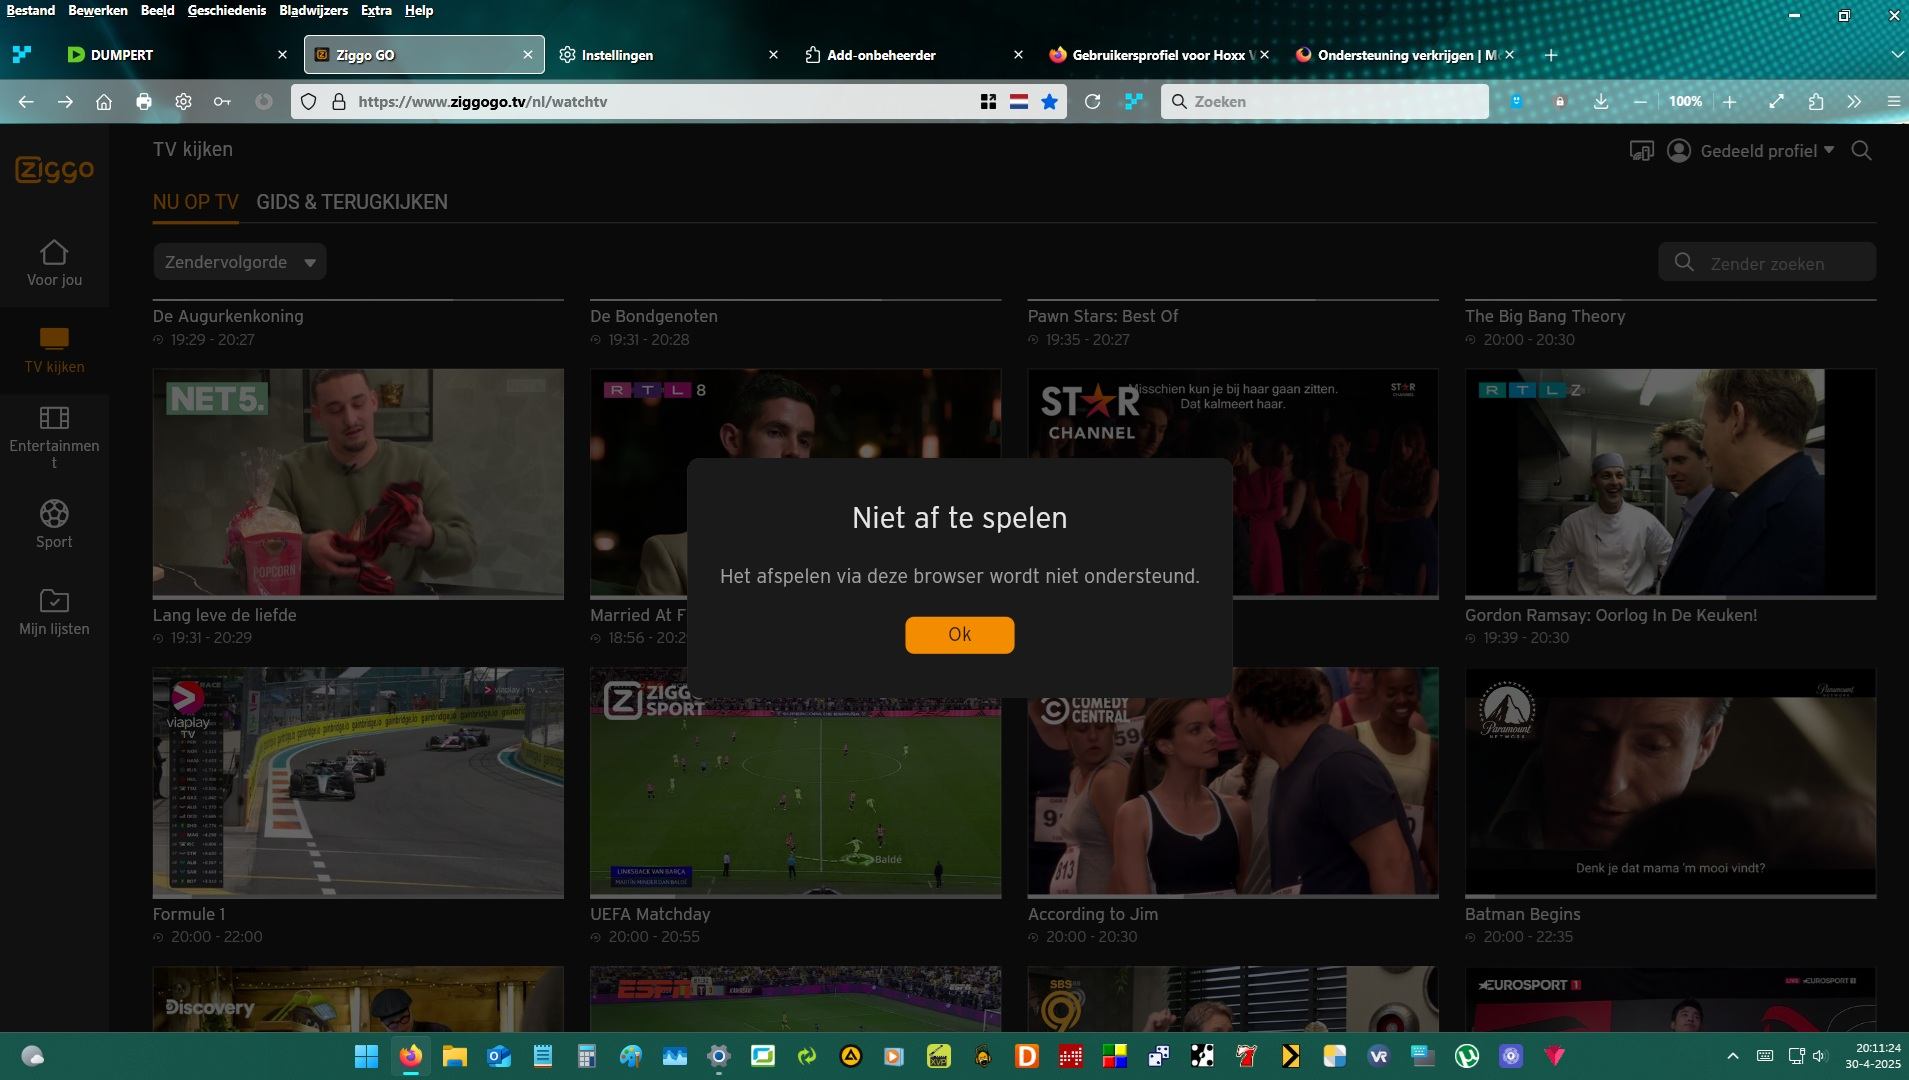Click the Zoeken browser search box

pos(1324,101)
